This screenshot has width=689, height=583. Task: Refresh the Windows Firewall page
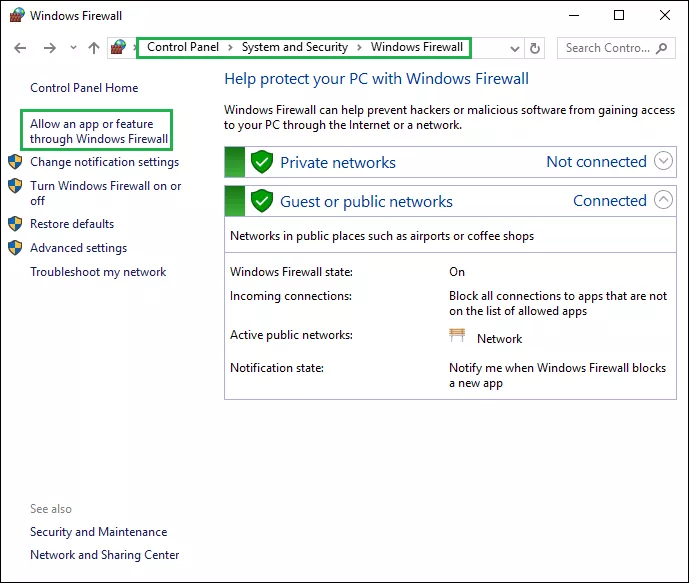(x=534, y=48)
